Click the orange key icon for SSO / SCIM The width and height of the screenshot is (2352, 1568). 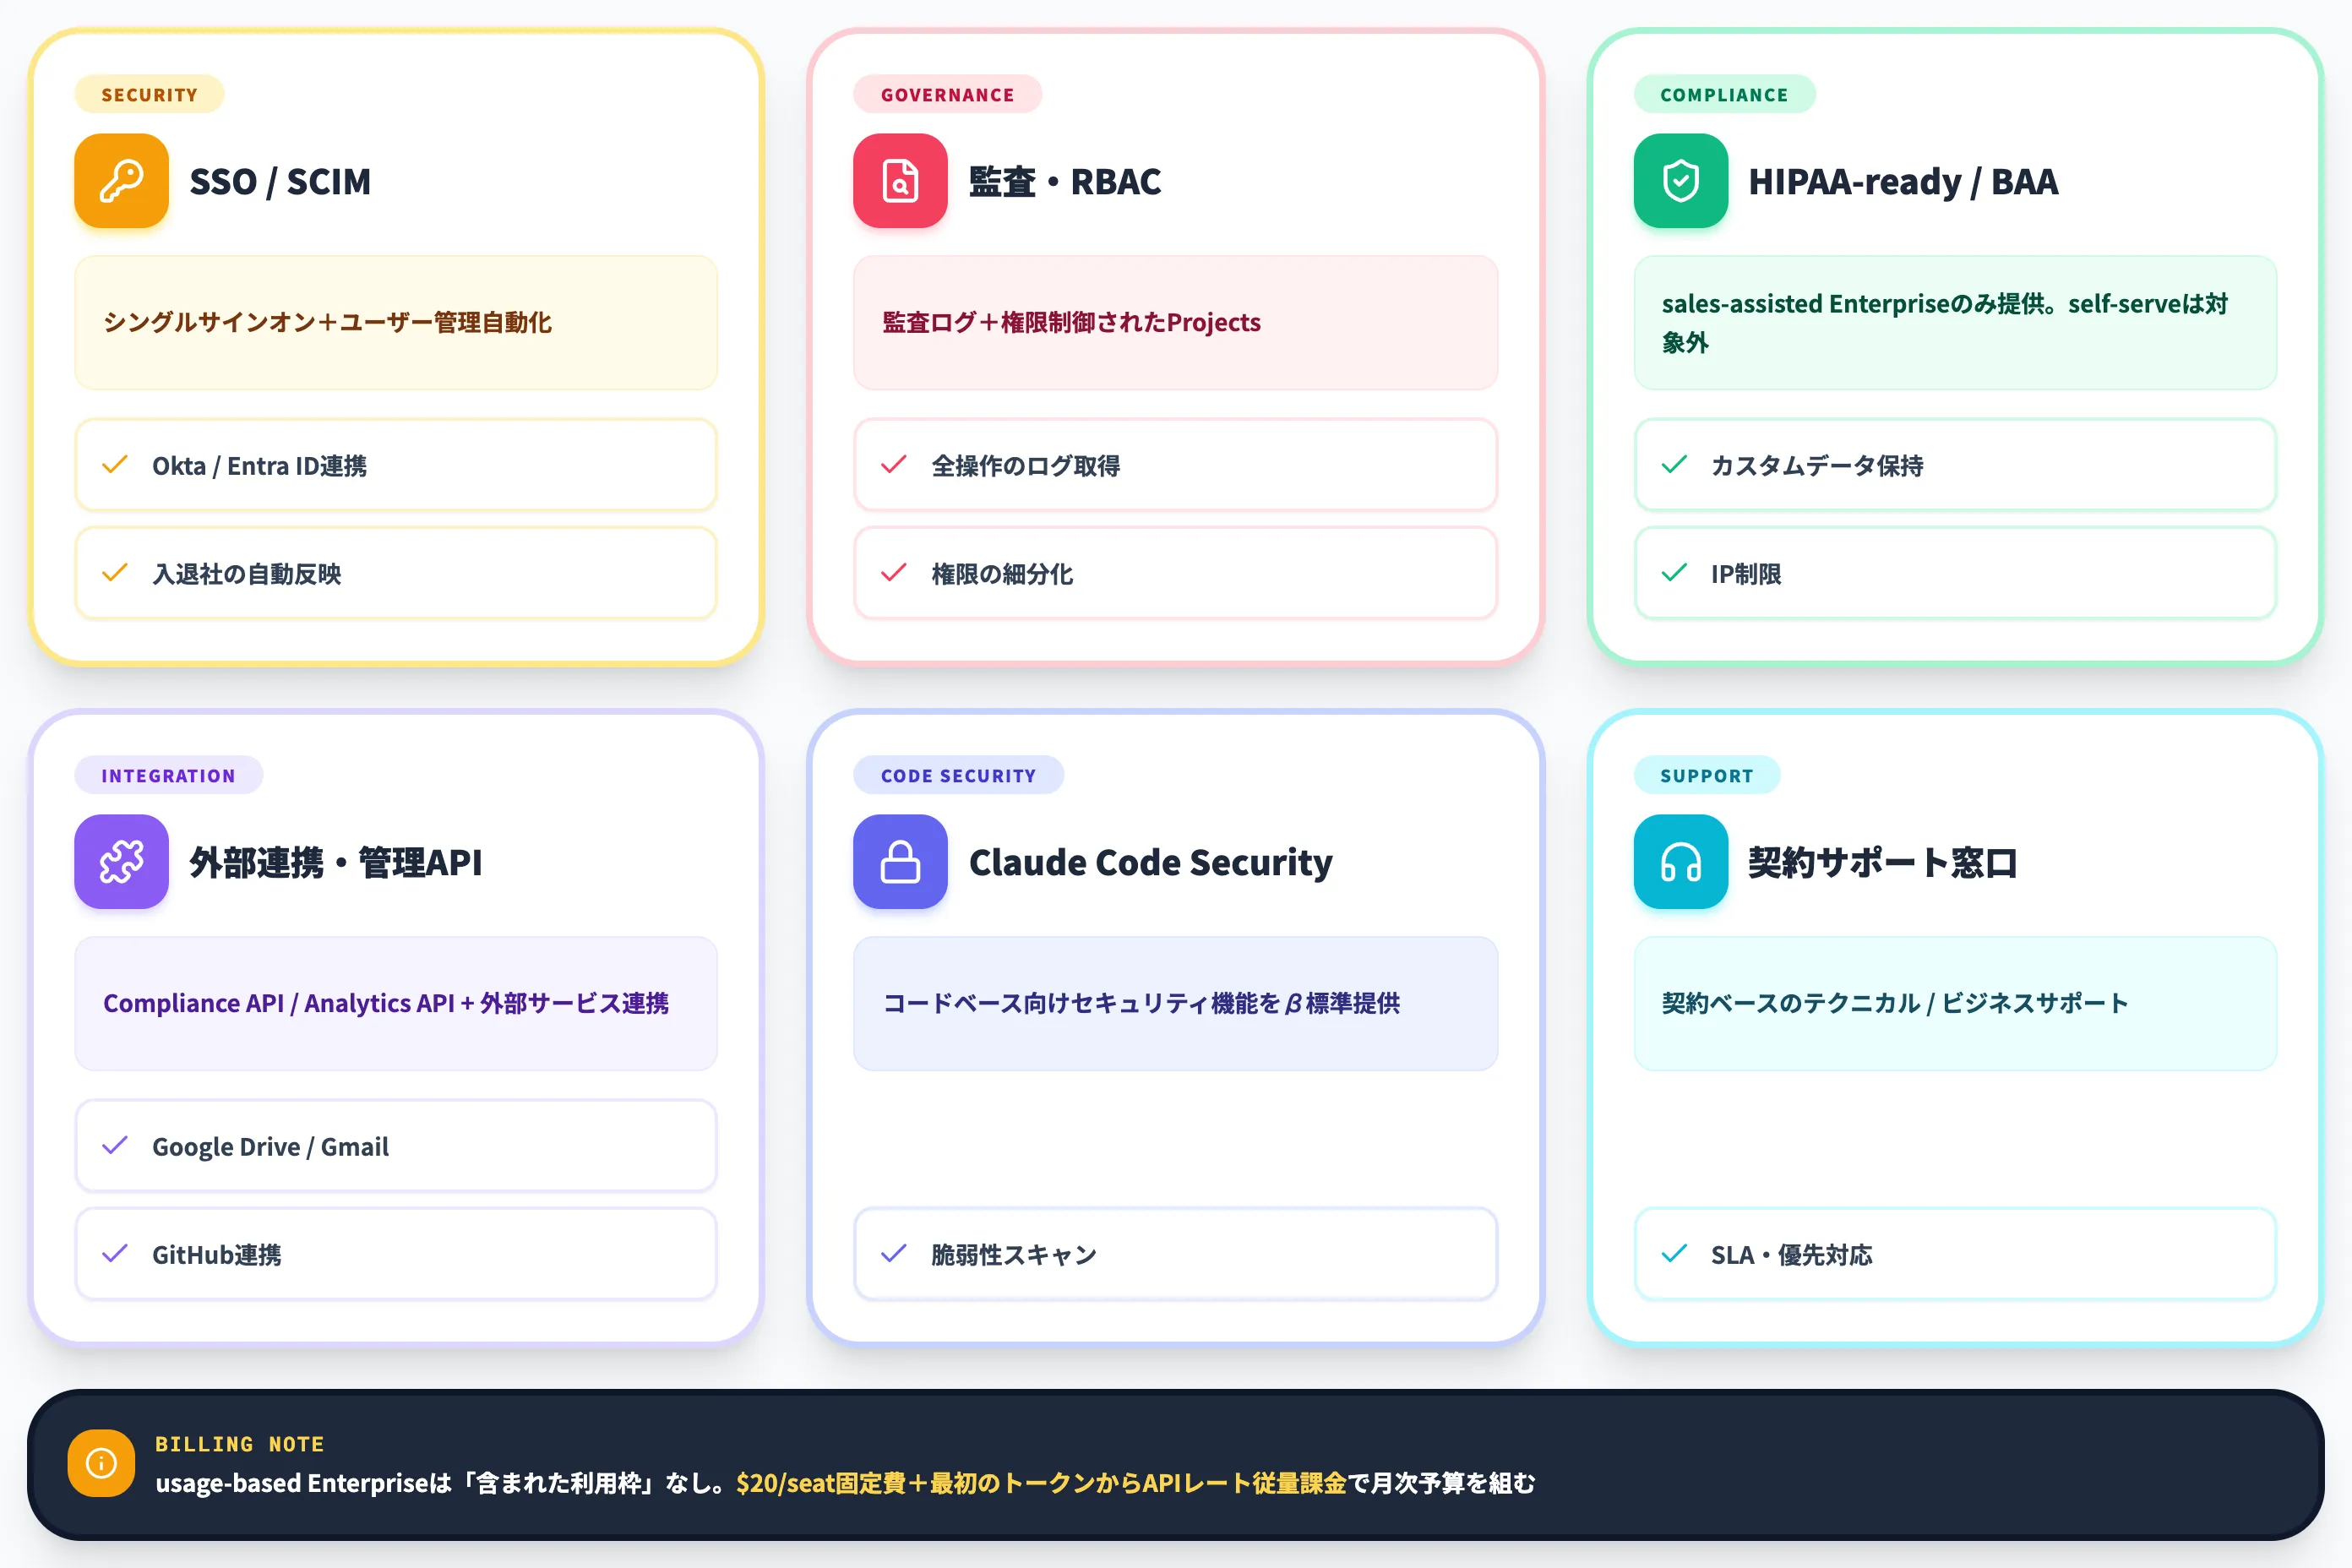(121, 181)
